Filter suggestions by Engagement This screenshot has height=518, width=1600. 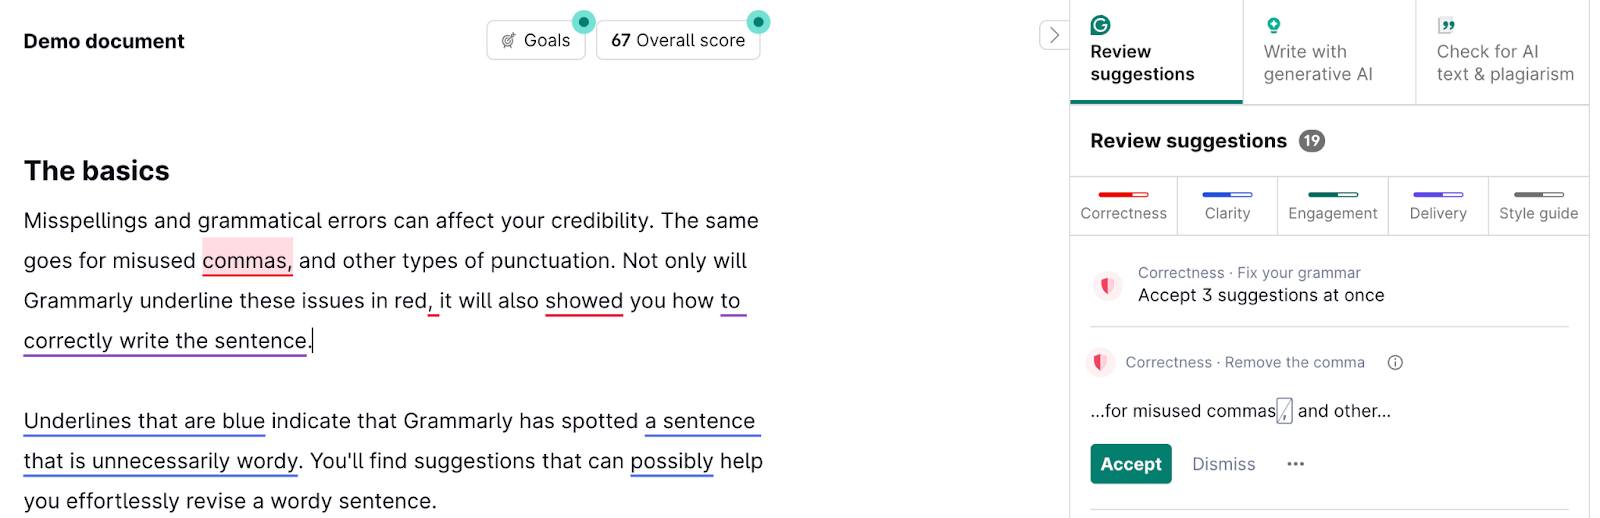coord(1332,206)
